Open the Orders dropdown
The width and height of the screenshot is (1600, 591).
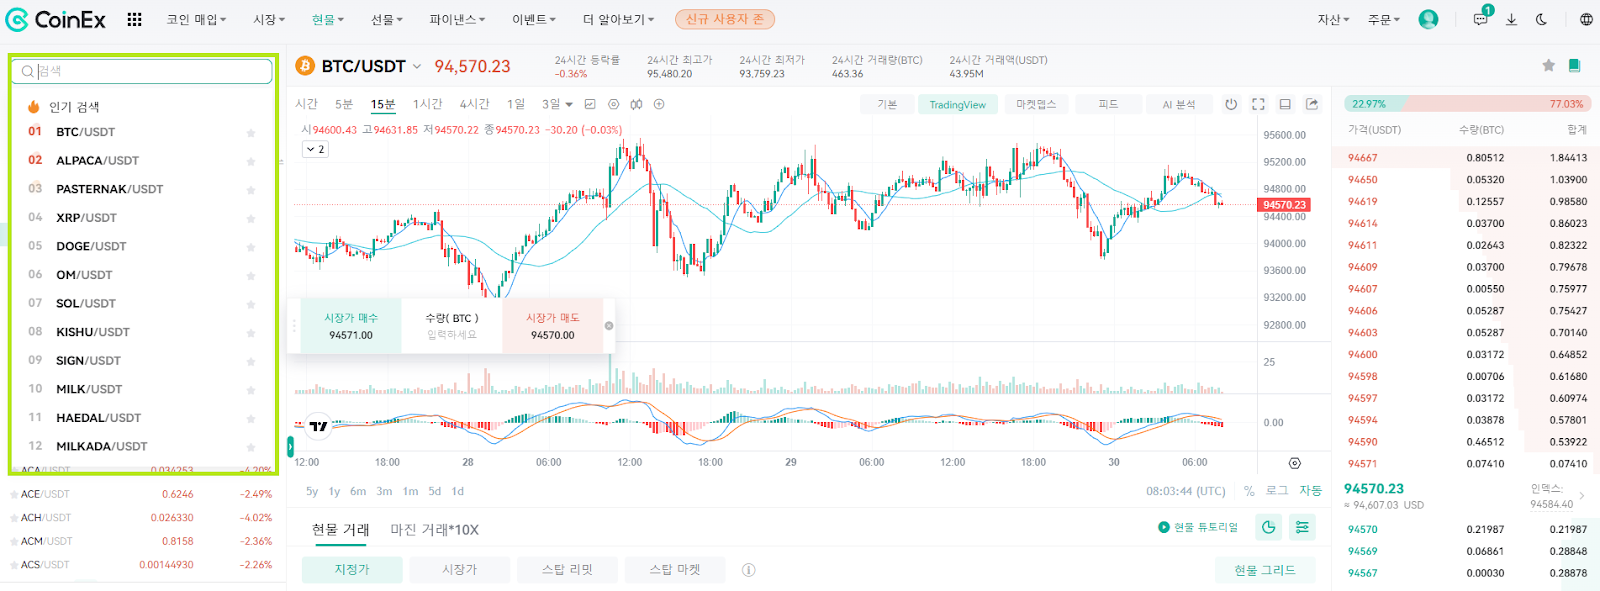(x=1384, y=19)
